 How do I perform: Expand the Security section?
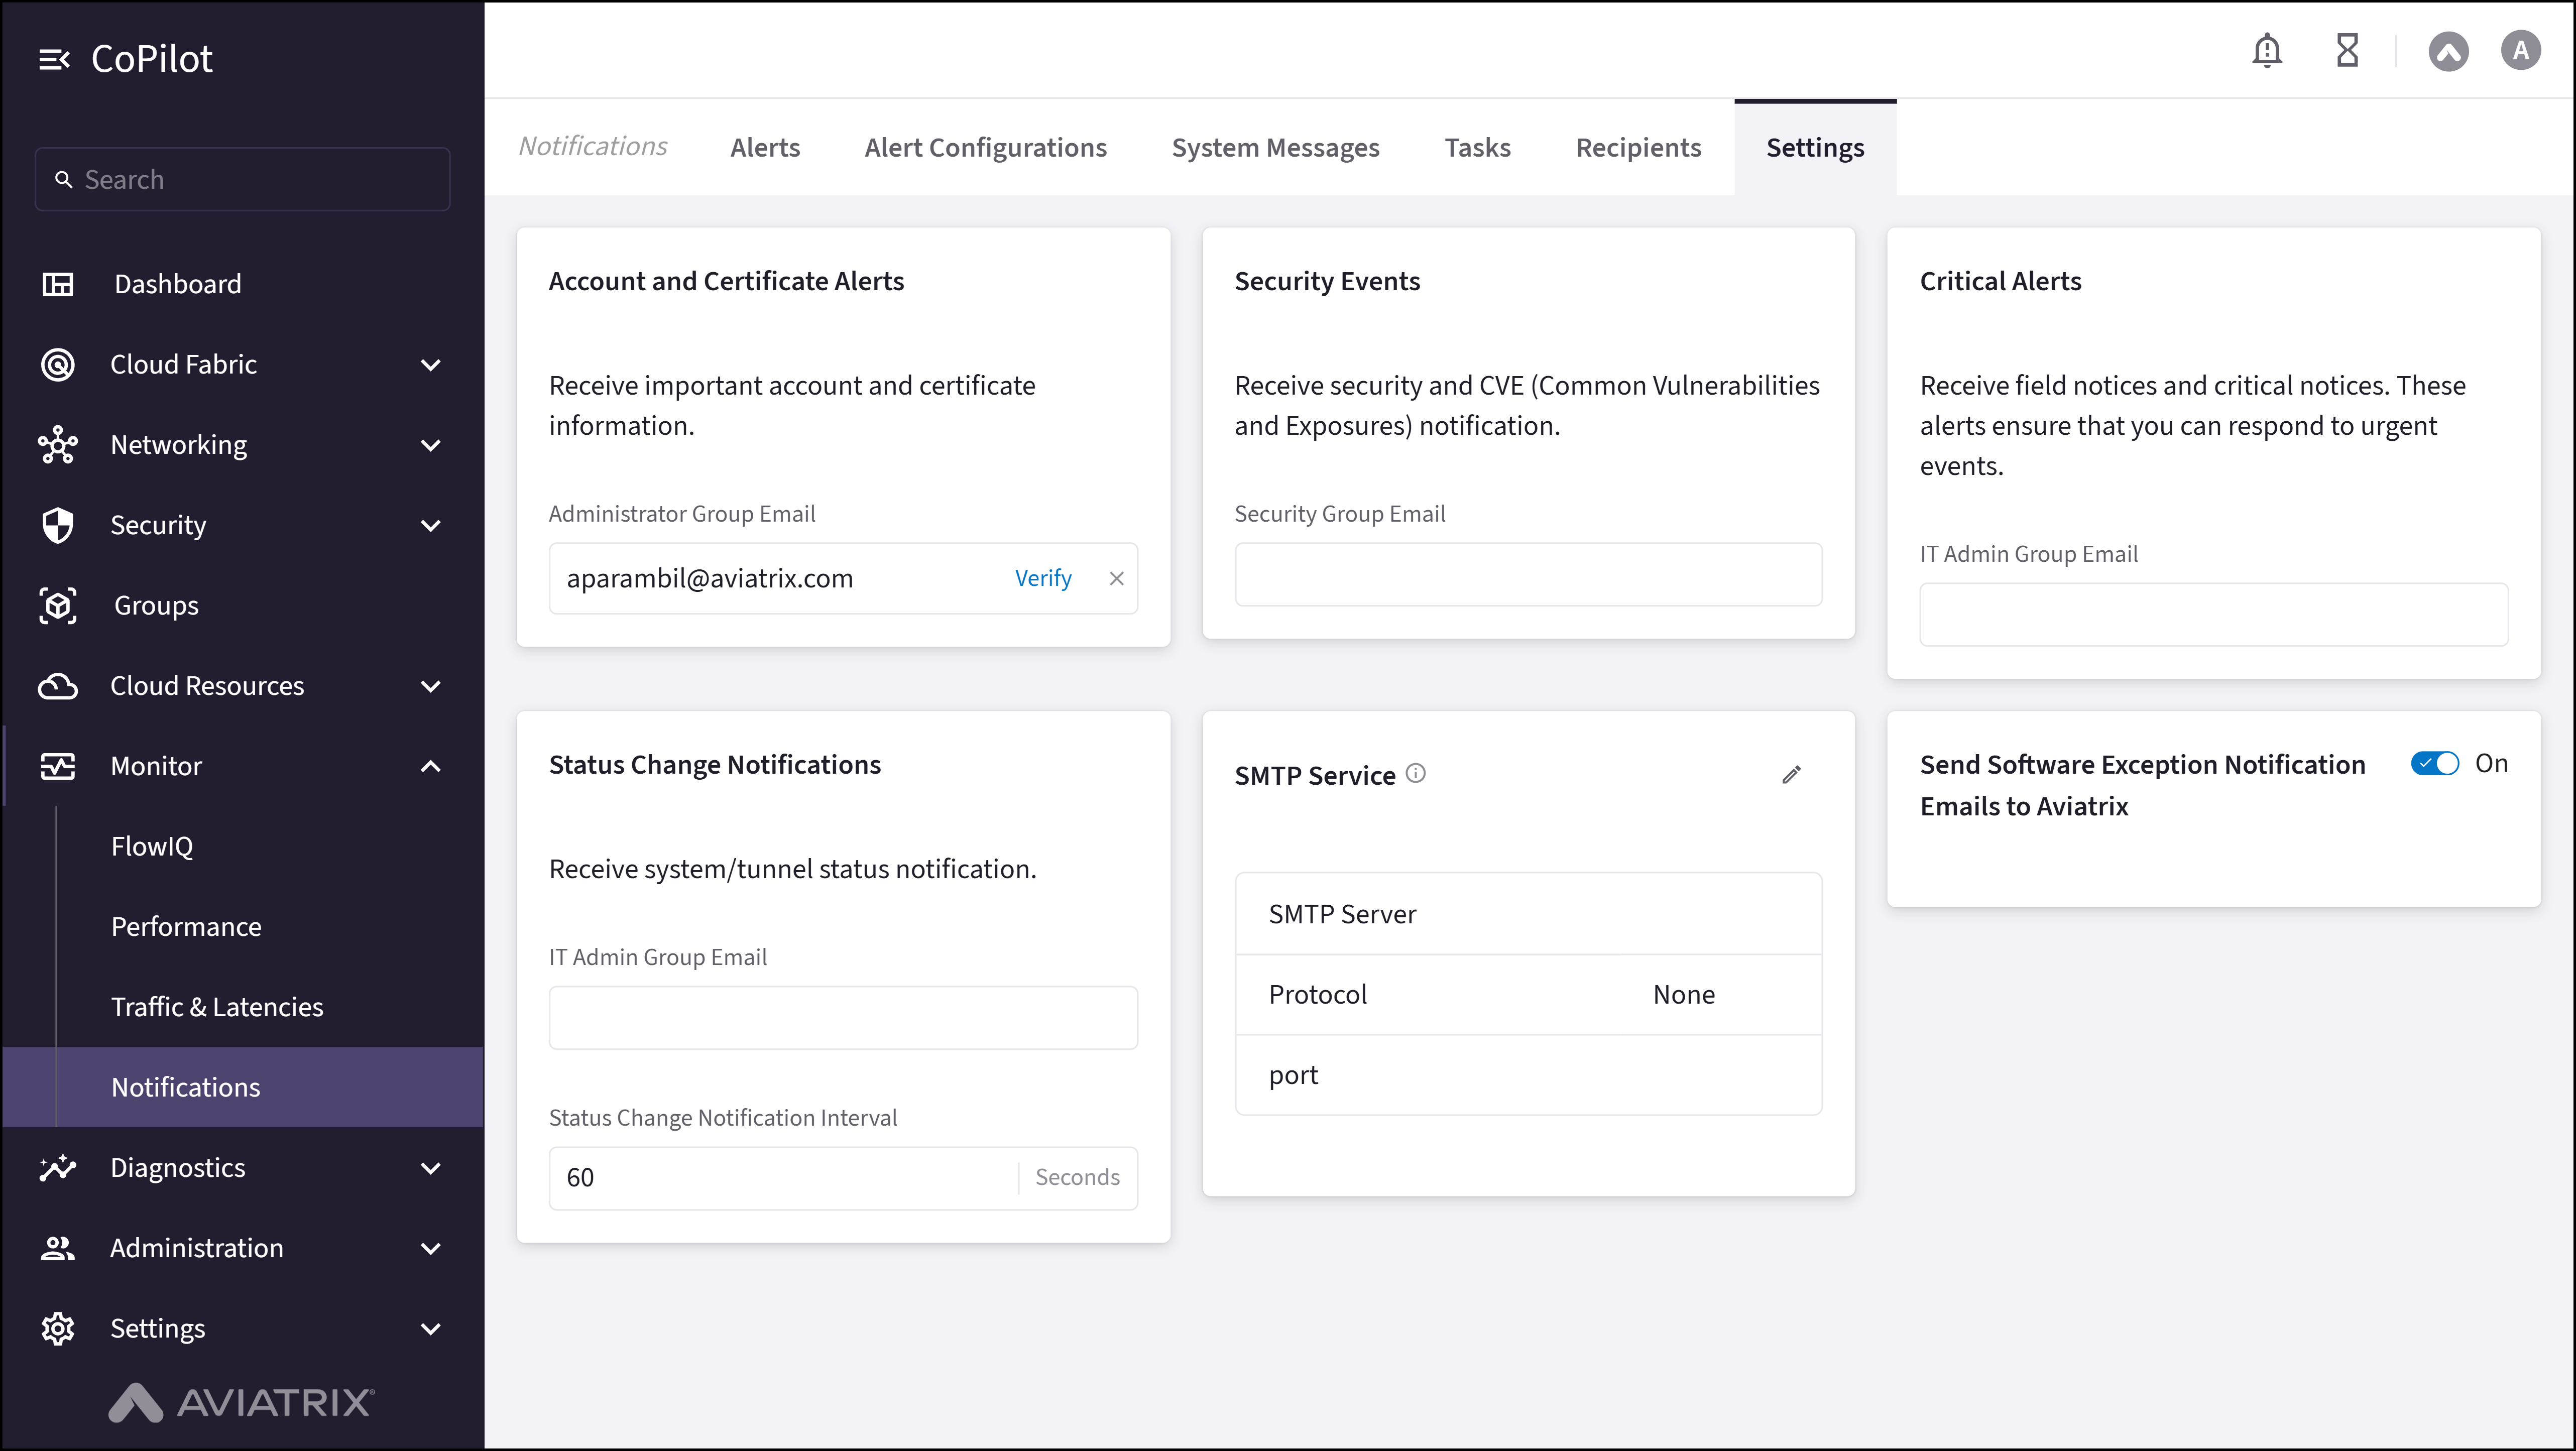[x=431, y=525]
